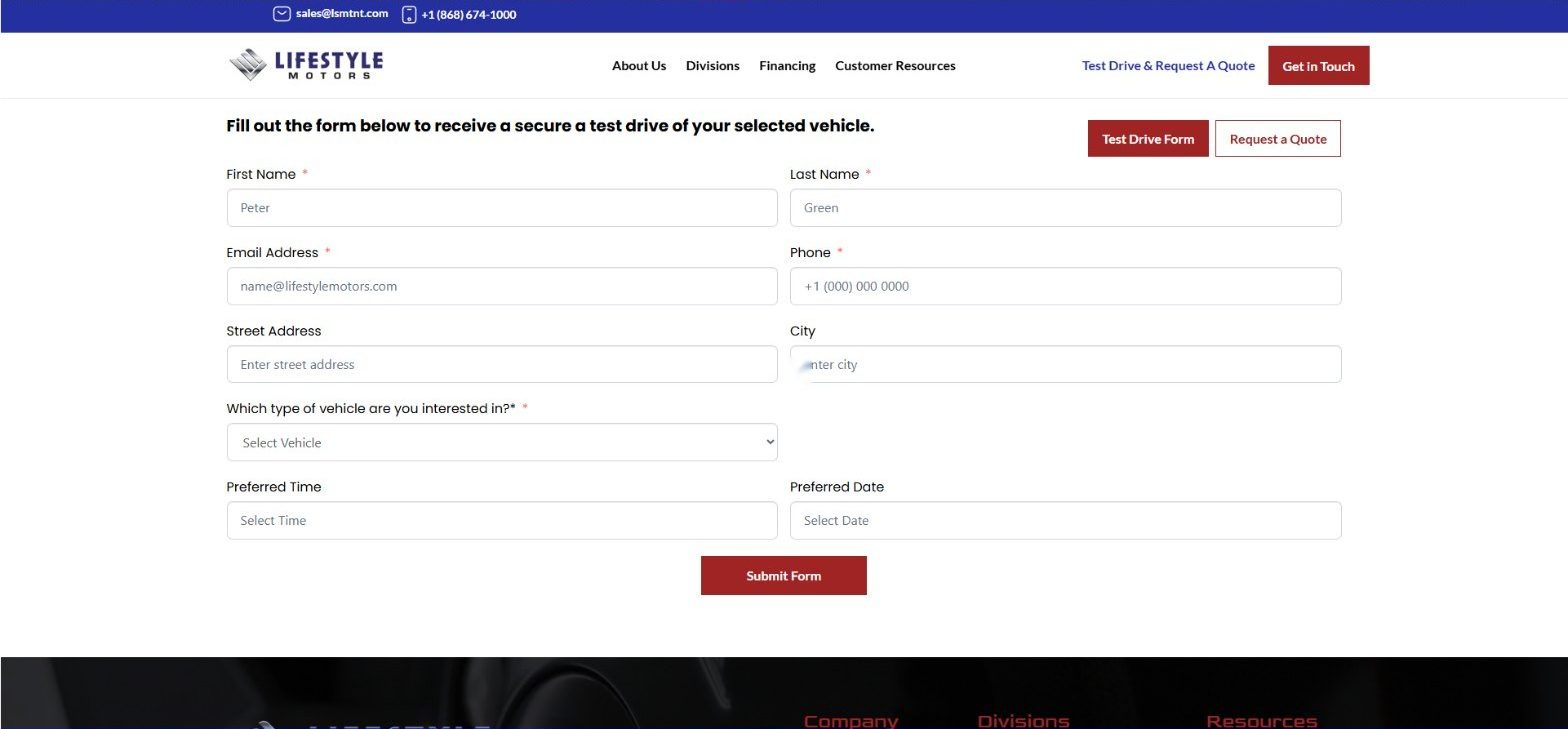Open the Lifestyle Motors logo homepage
The image size is (1568, 729).
click(306, 64)
